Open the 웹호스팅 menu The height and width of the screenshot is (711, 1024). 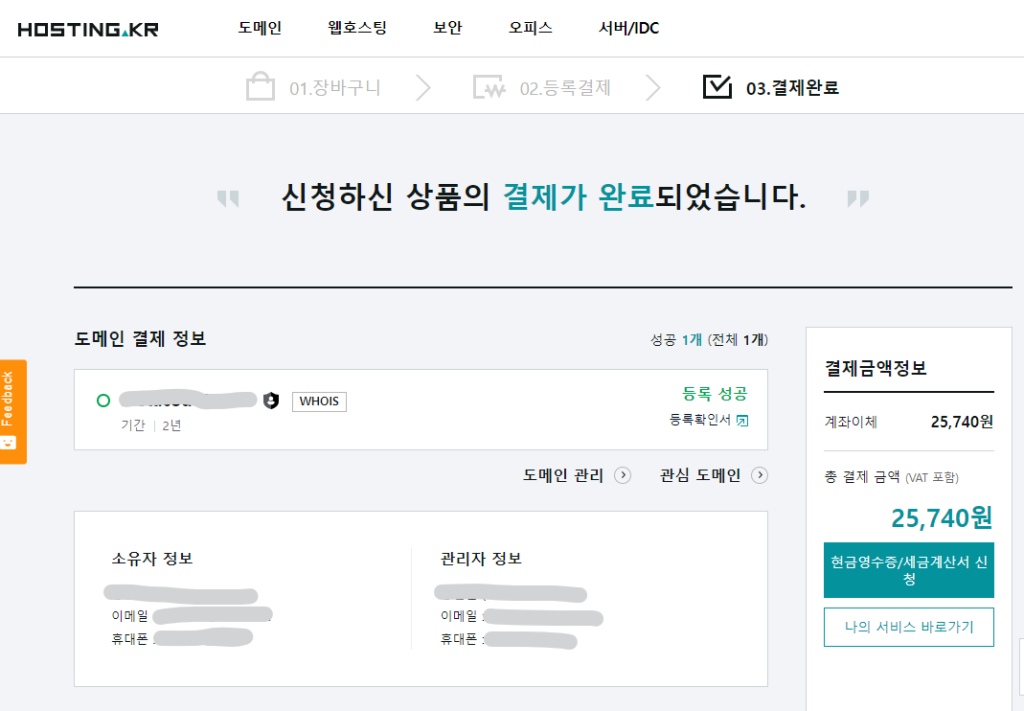click(x=357, y=28)
